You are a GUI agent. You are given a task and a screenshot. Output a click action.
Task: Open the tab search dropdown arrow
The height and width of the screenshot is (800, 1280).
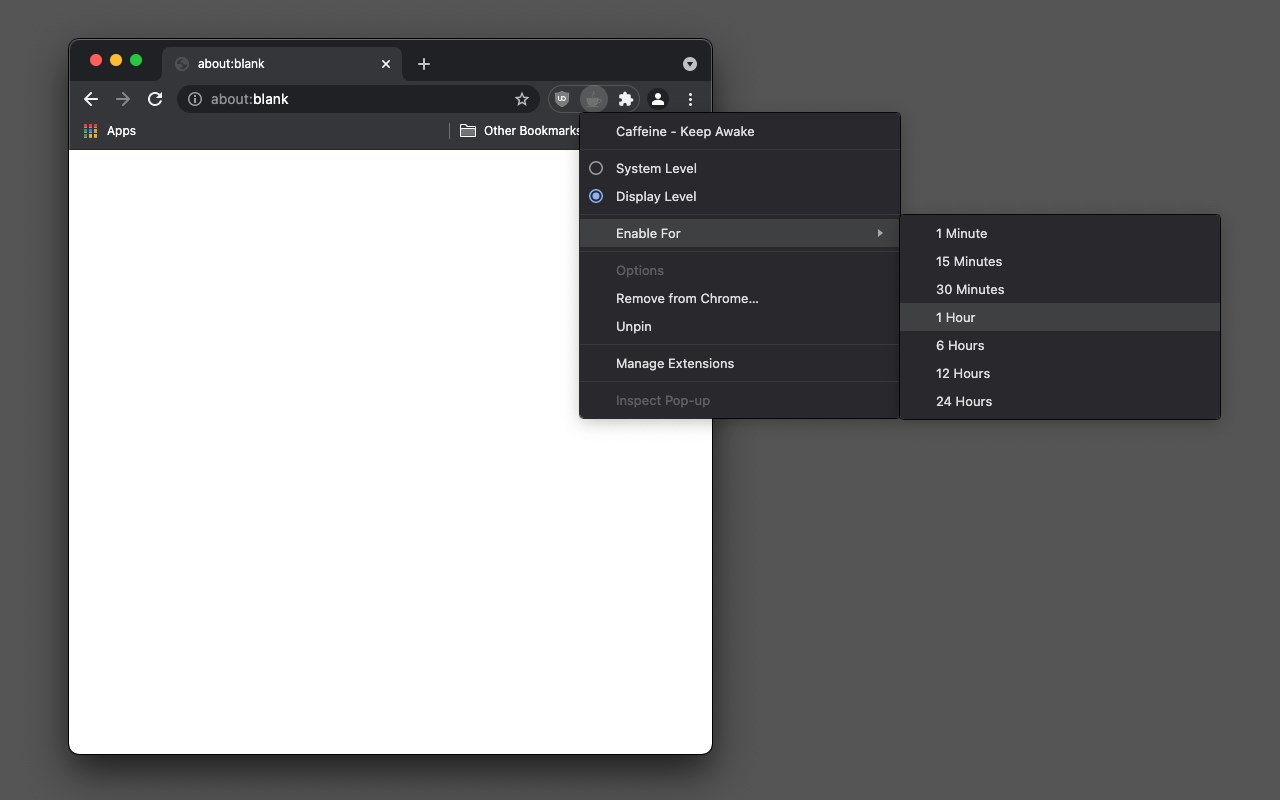(x=690, y=64)
